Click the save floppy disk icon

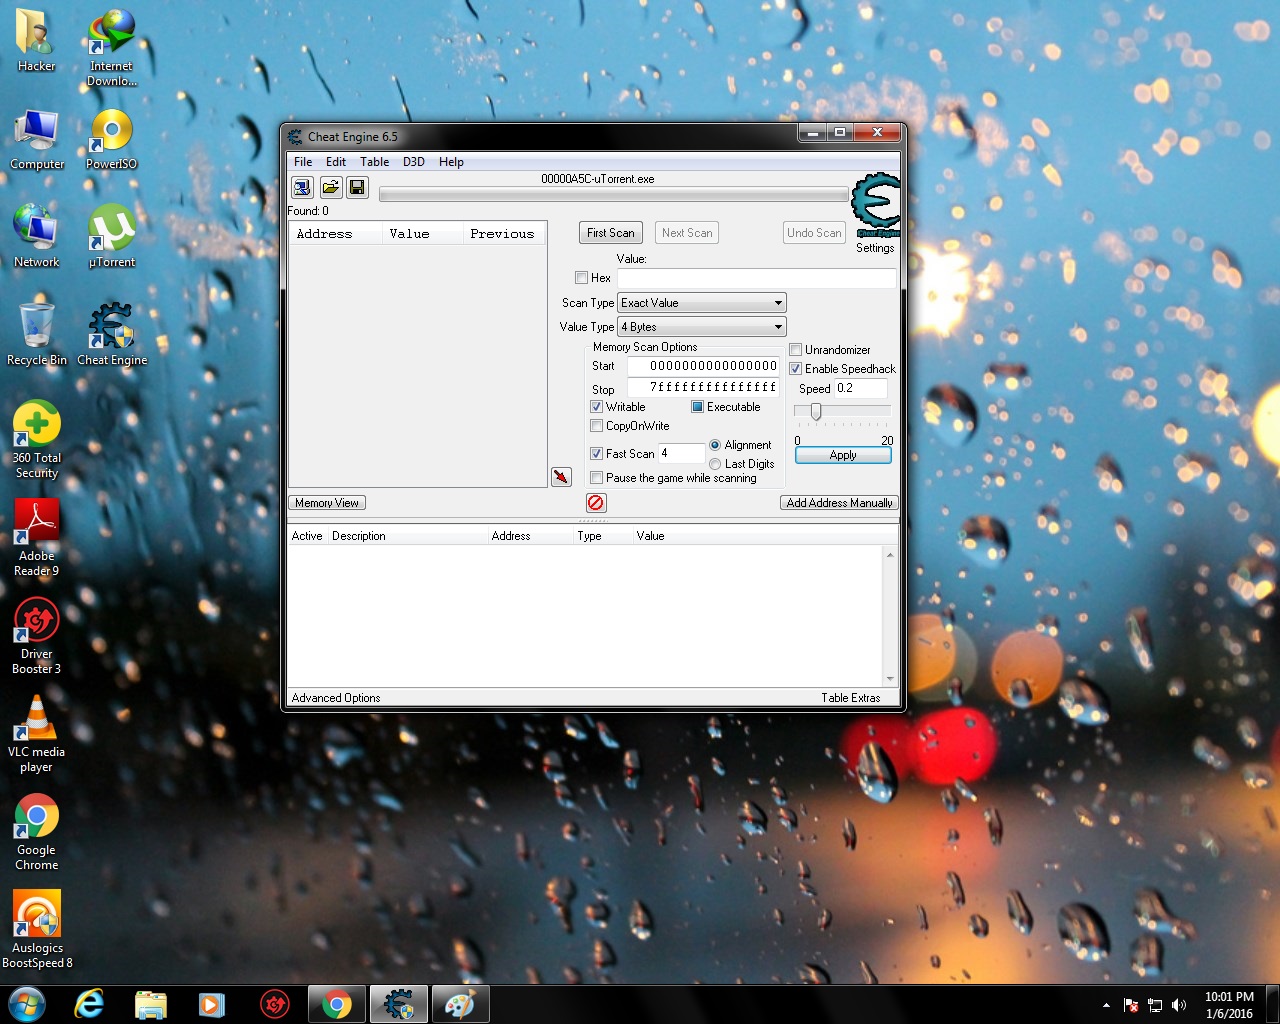(x=357, y=187)
